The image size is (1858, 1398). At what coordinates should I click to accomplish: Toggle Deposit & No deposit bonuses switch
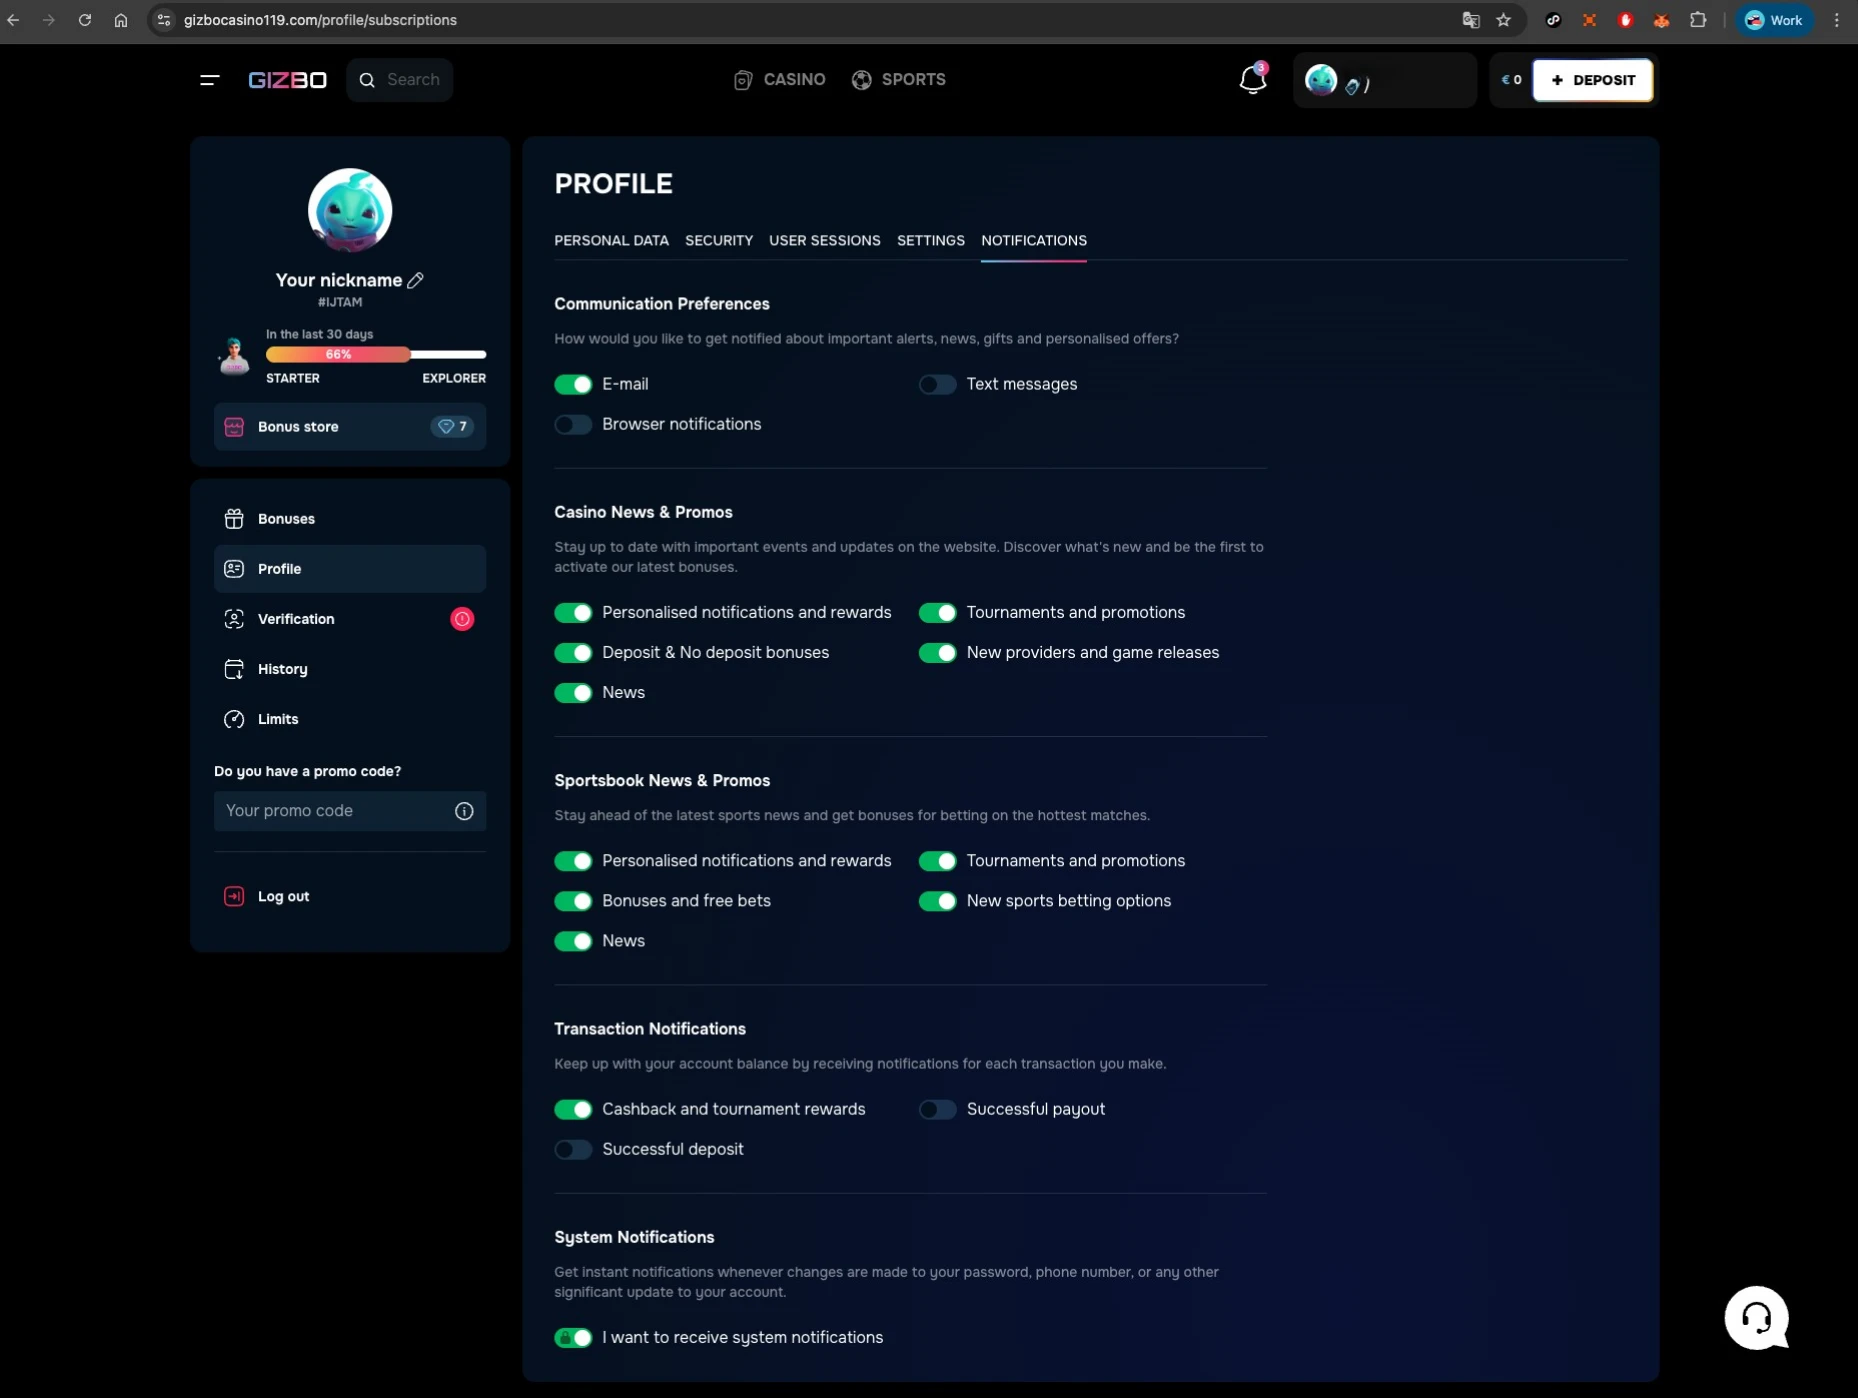pos(573,652)
